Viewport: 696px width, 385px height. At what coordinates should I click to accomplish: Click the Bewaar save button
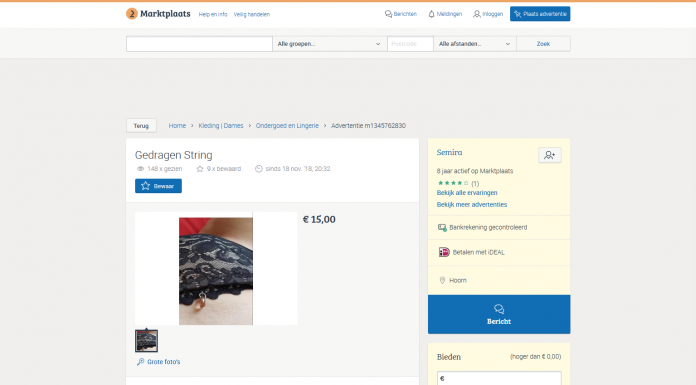click(x=158, y=186)
